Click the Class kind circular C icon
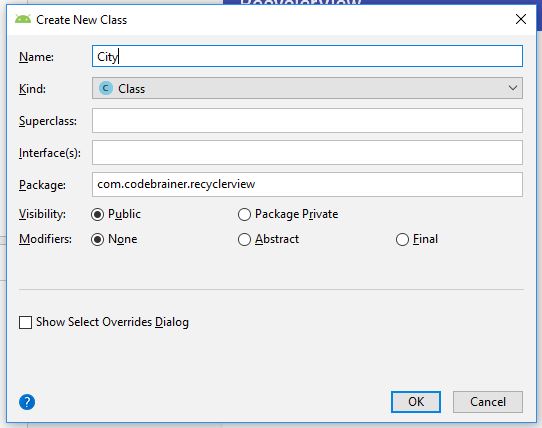This screenshot has height=428, width=542. (106, 88)
